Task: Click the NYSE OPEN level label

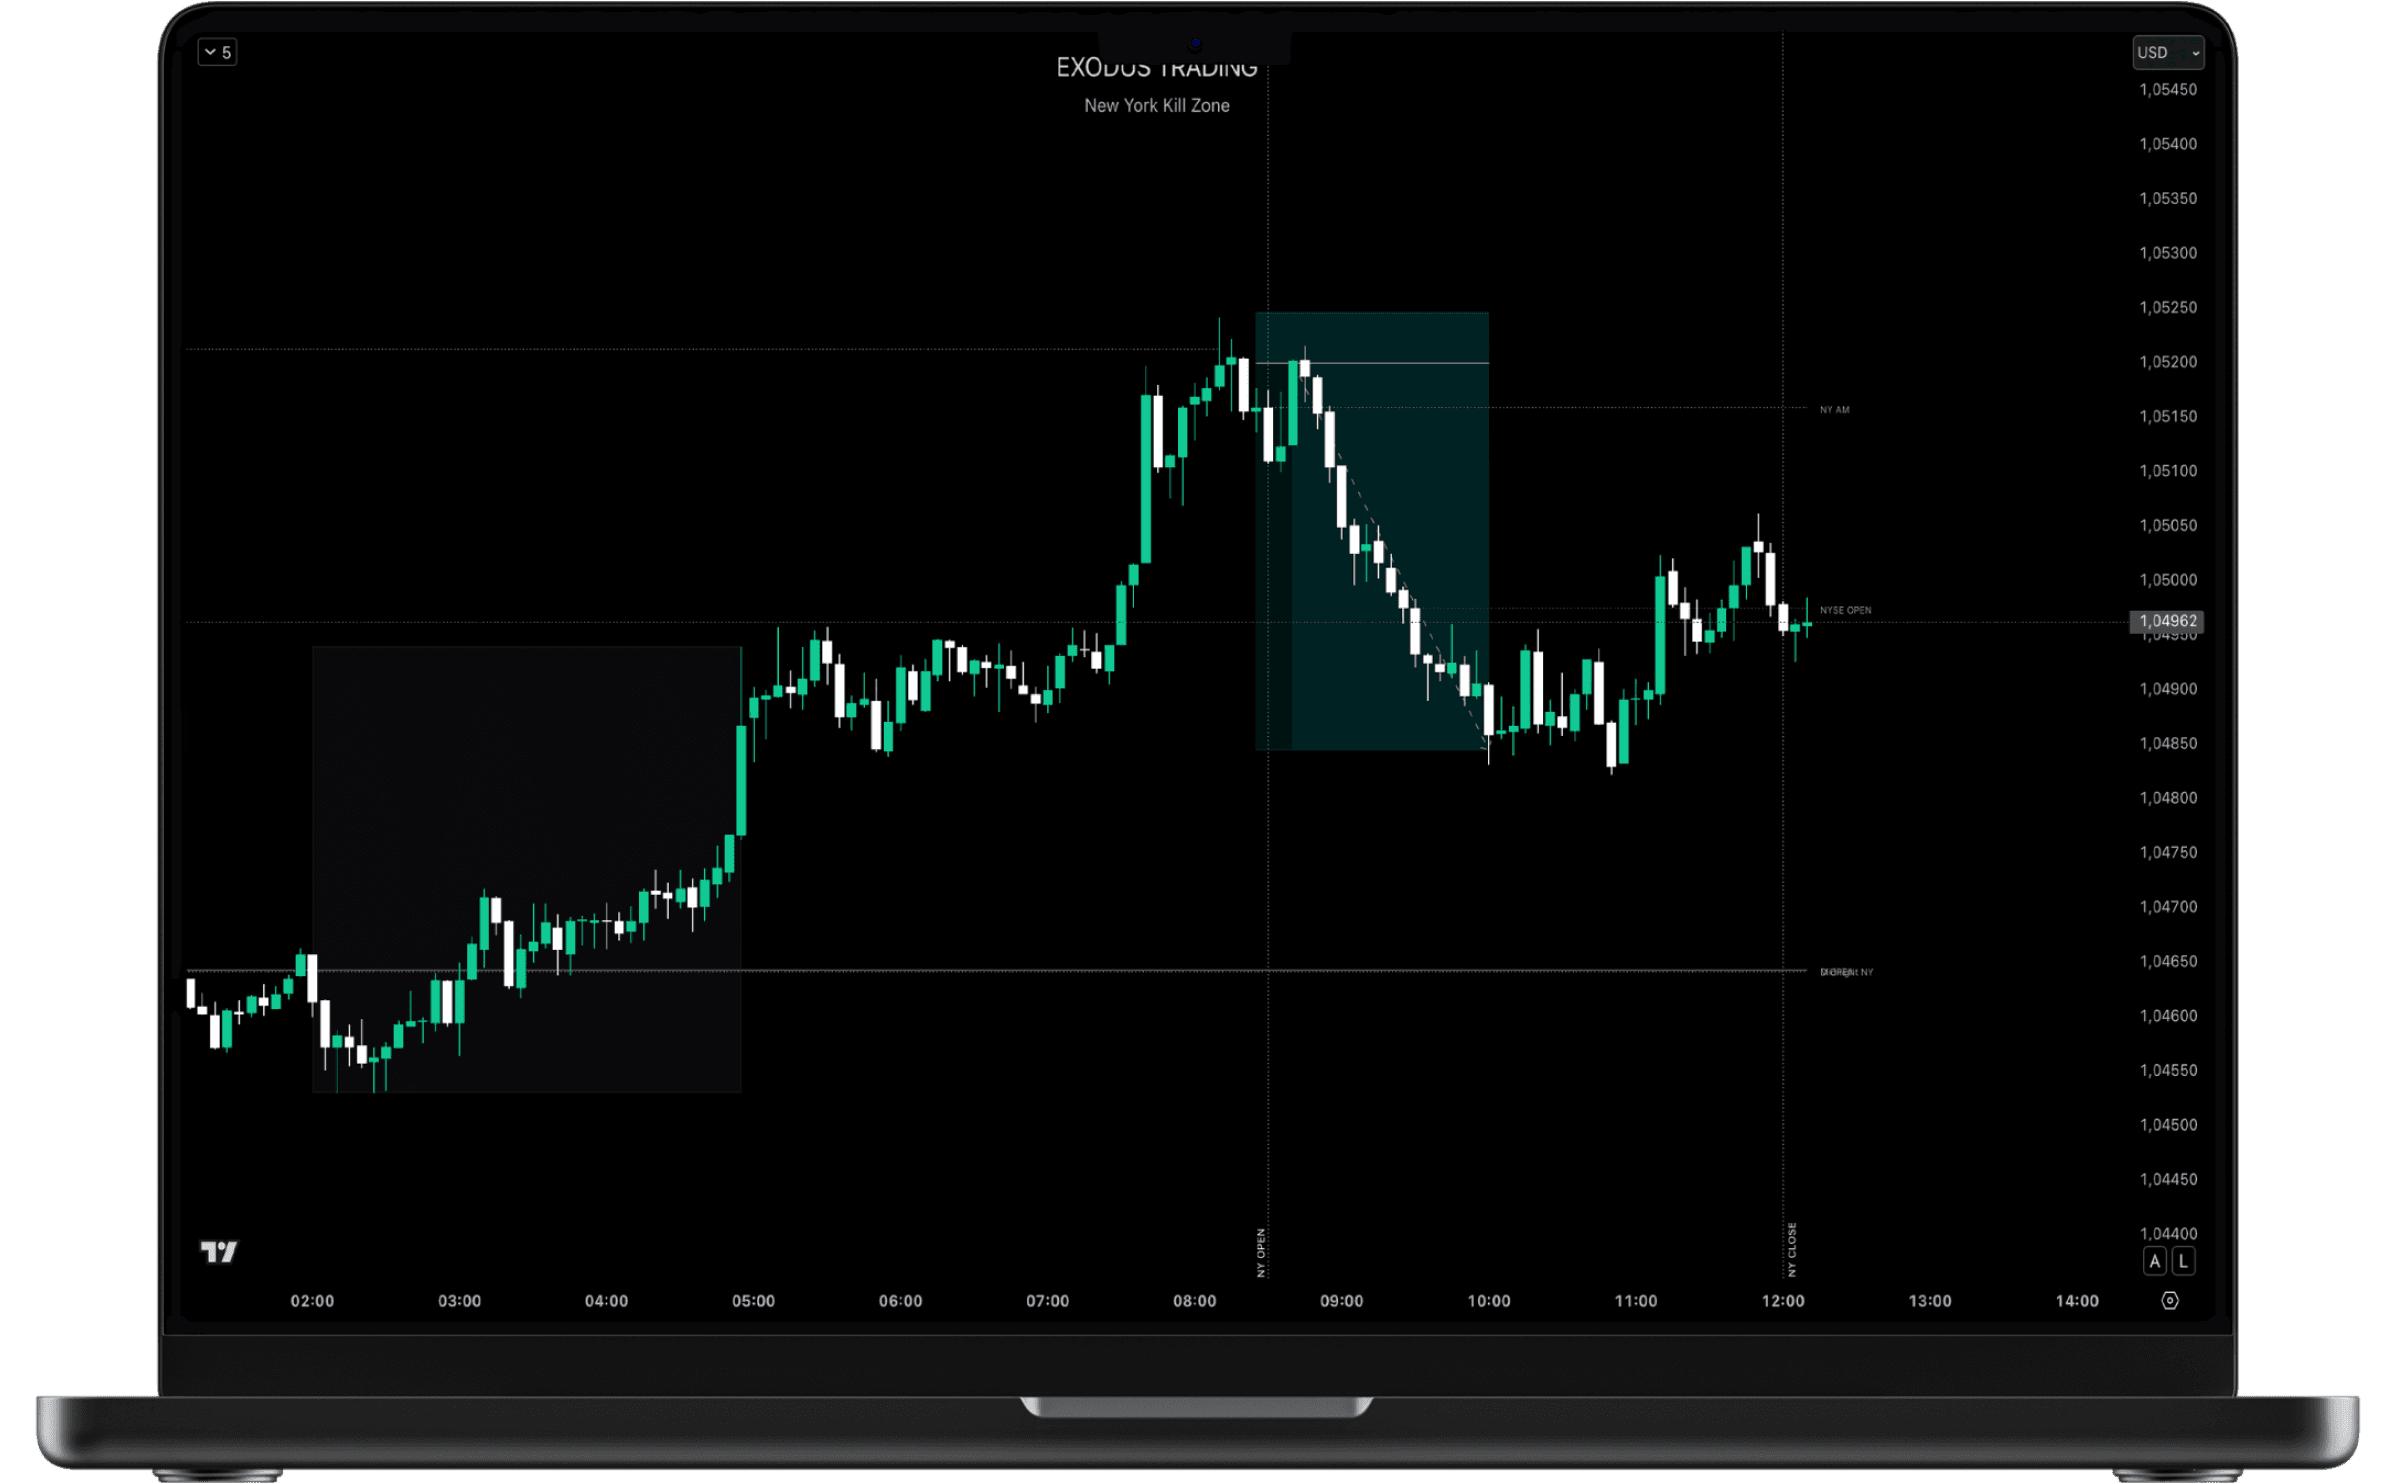Action: [x=1845, y=610]
